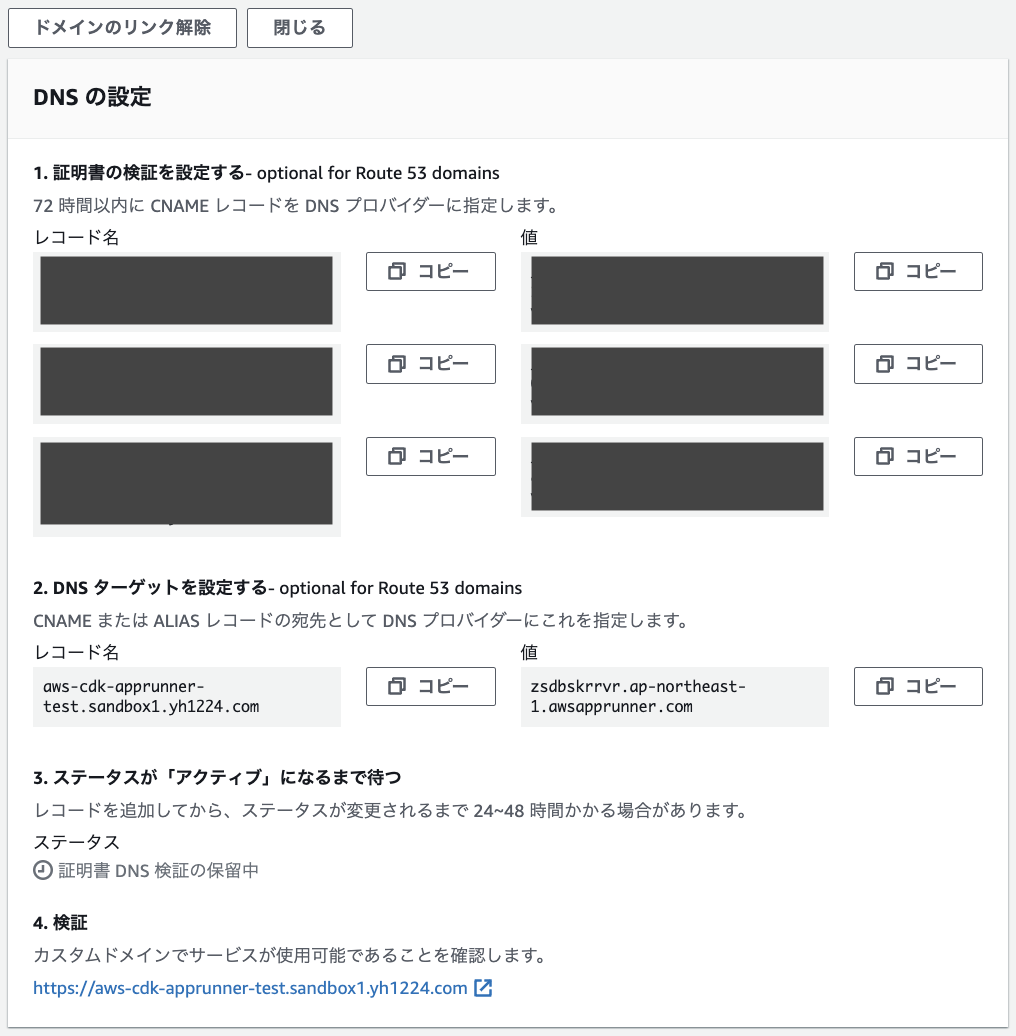Click the third redacted record name box
Screen dimensions: 1016x1036
tap(186, 482)
